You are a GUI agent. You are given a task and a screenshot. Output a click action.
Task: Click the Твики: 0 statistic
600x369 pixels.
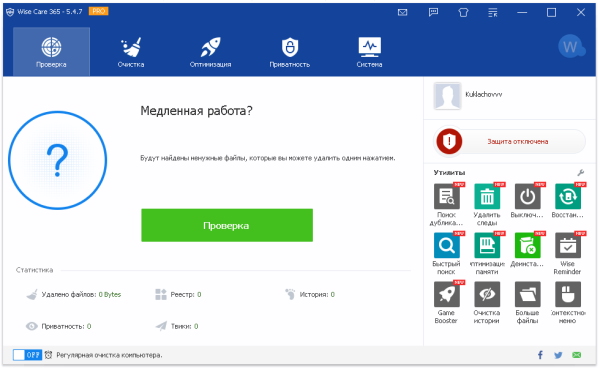pos(177,326)
